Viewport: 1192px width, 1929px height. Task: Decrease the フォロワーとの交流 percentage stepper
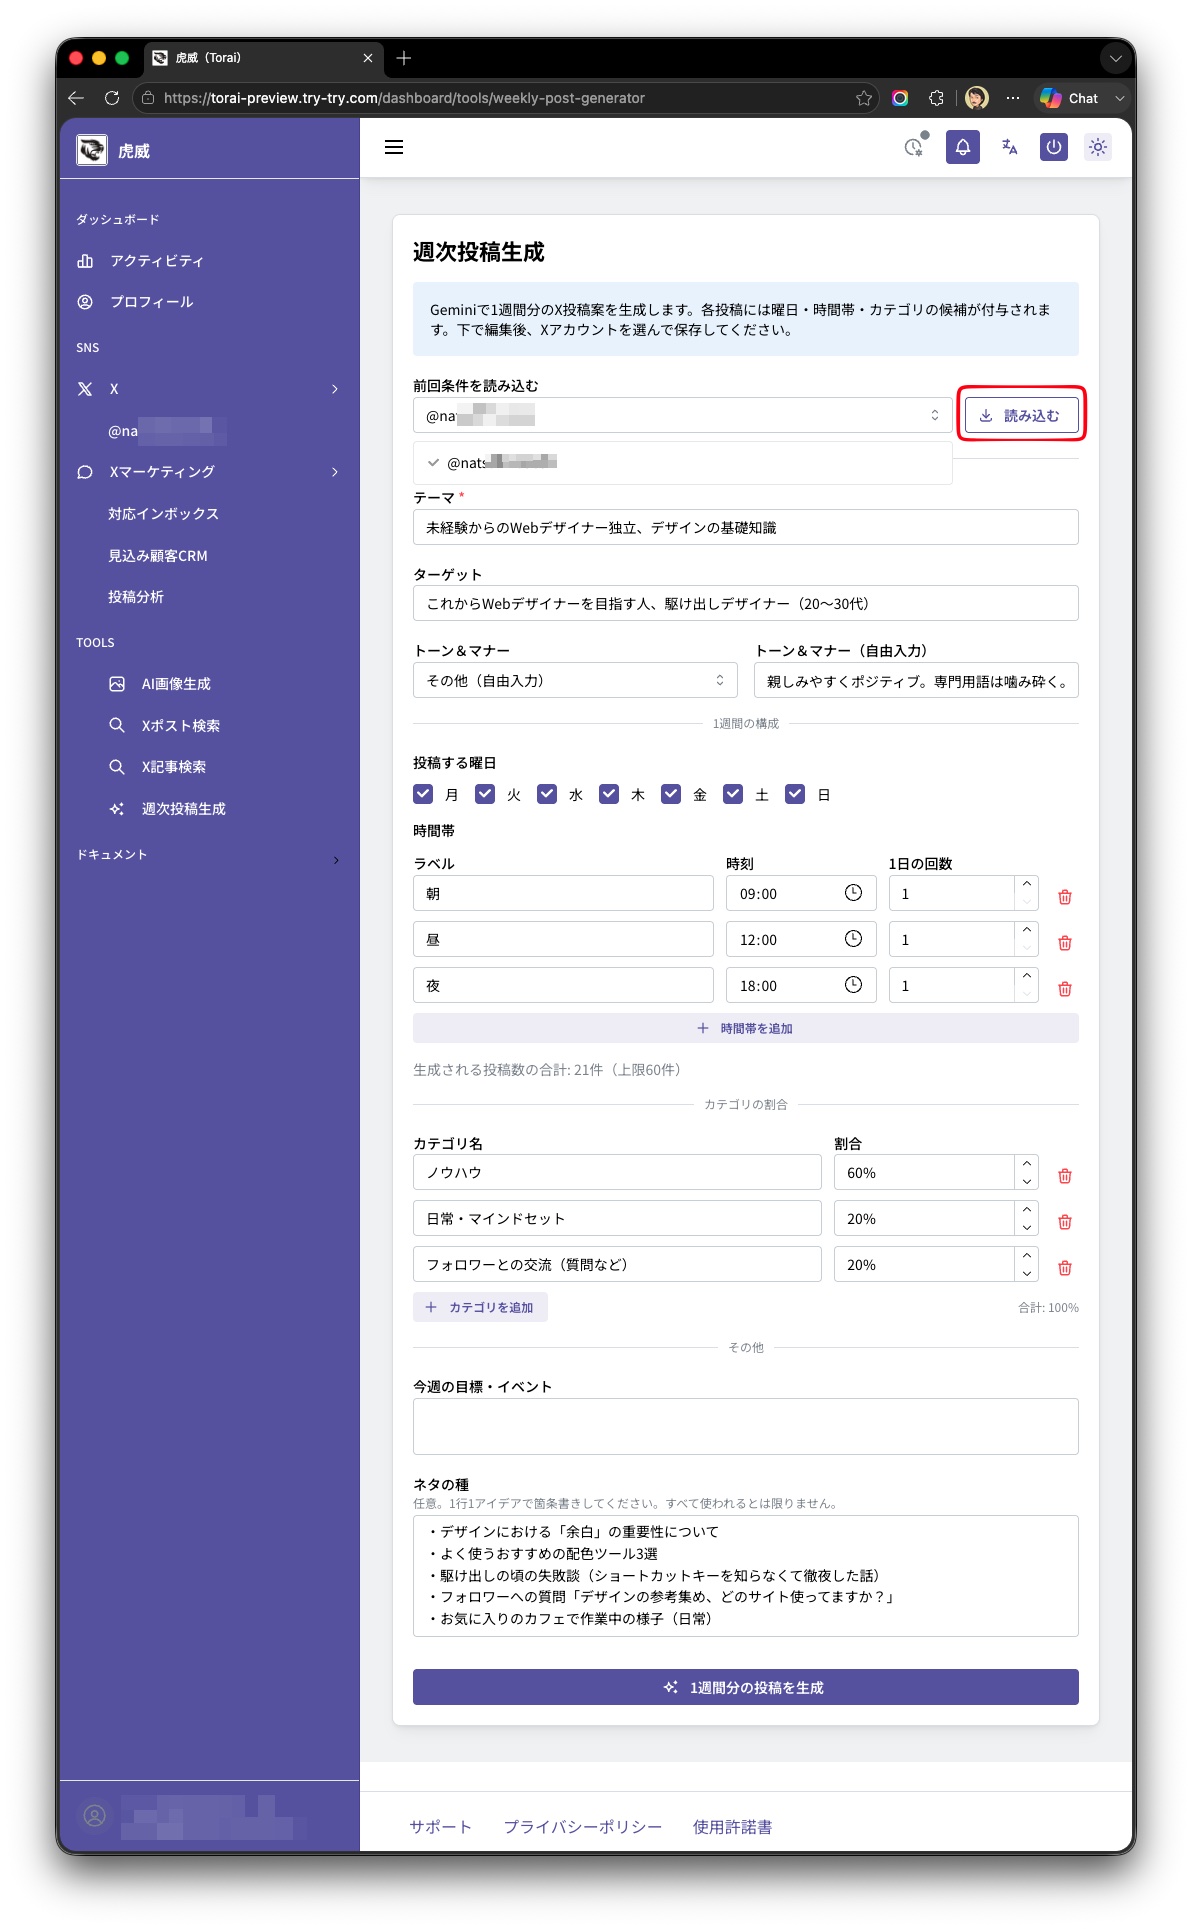[1027, 1274]
